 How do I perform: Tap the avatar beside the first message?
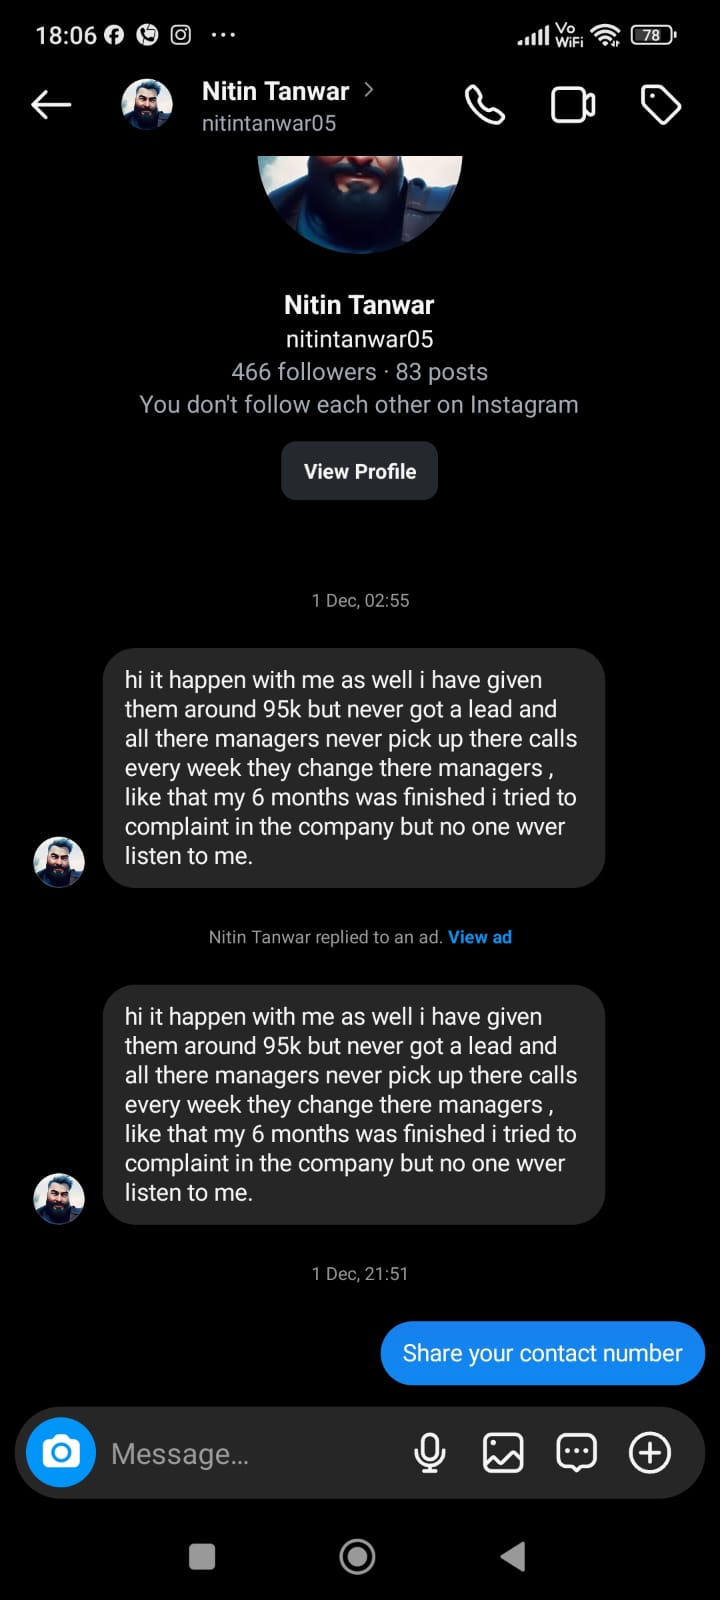pos(59,862)
